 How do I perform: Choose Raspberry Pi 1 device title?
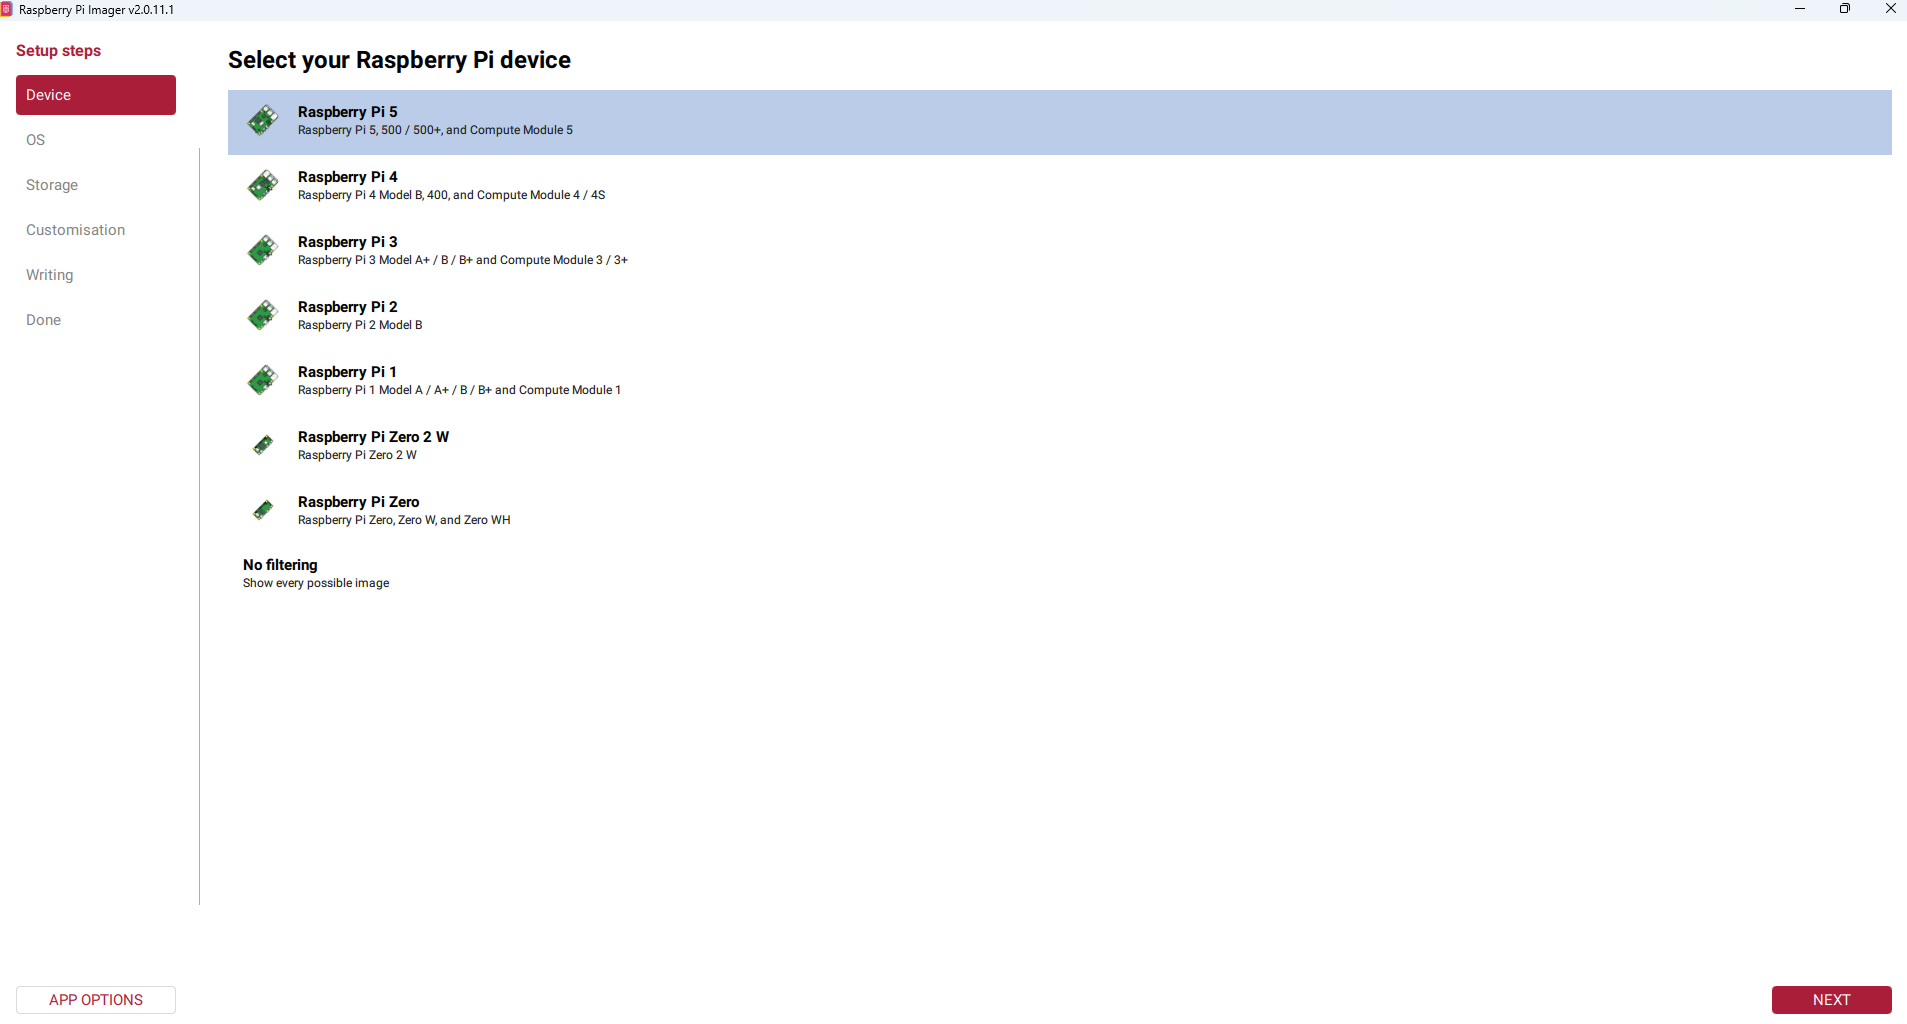(347, 372)
